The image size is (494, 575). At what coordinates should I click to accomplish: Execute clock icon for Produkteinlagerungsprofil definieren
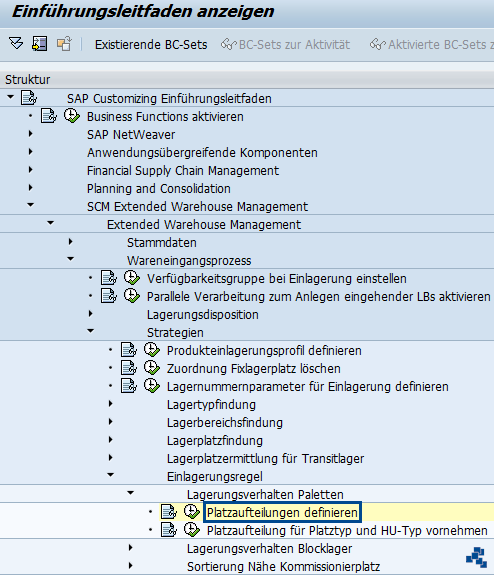(x=151, y=350)
